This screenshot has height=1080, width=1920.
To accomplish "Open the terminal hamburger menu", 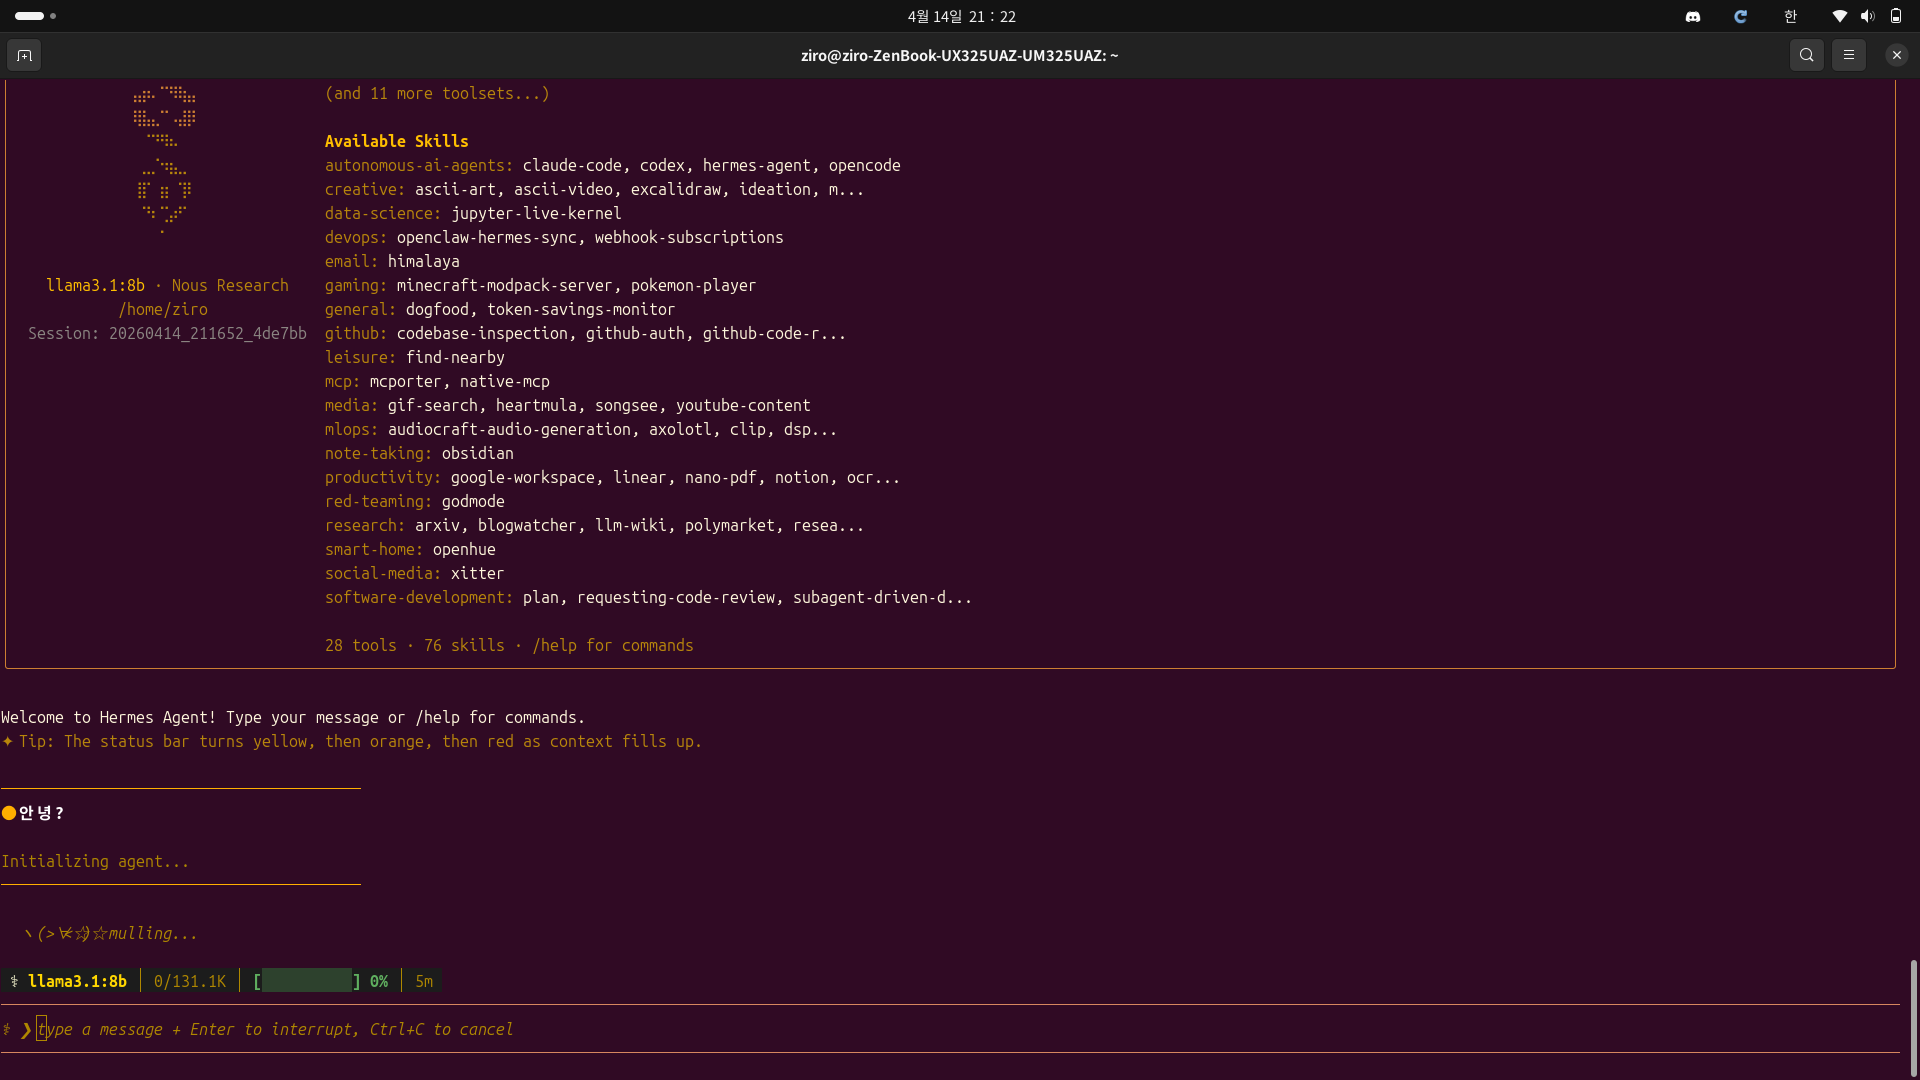I will [x=1848, y=55].
